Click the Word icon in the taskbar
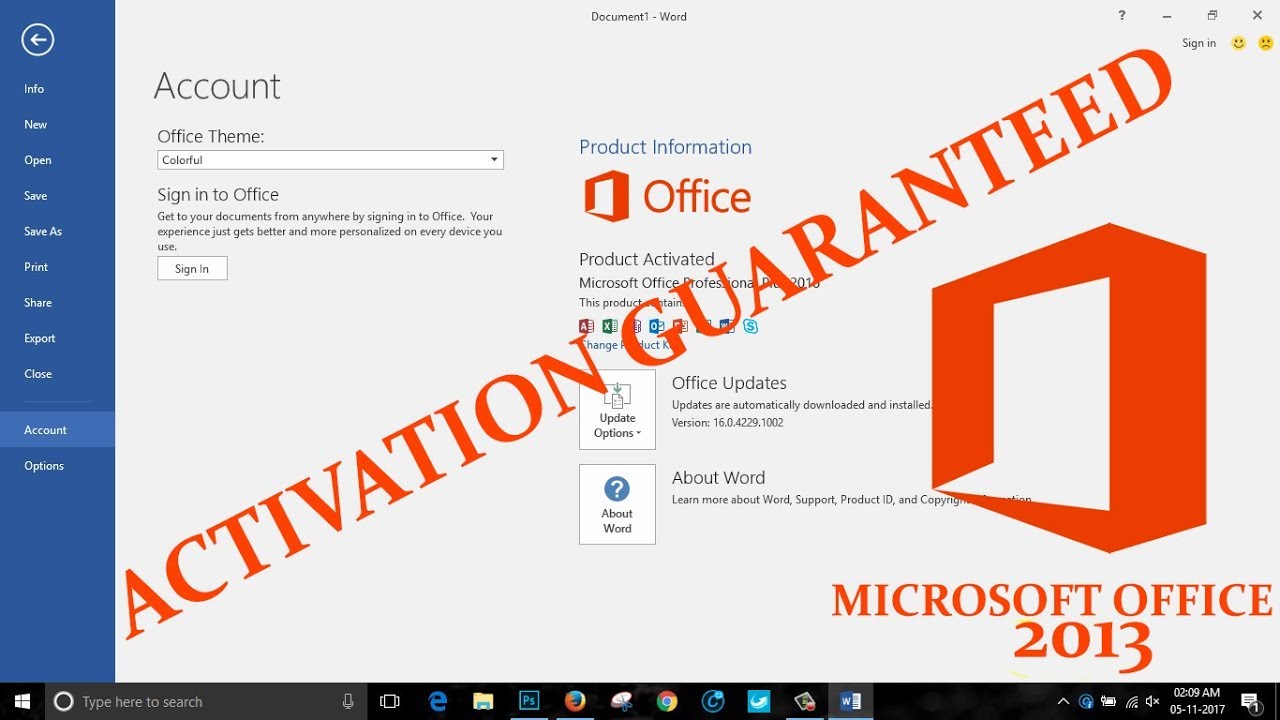 (x=851, y=701)
